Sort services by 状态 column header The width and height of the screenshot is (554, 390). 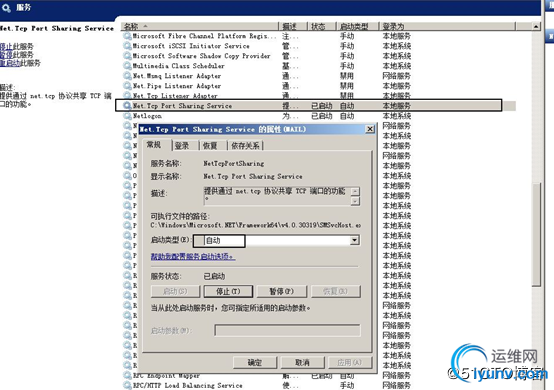(322, 26)
